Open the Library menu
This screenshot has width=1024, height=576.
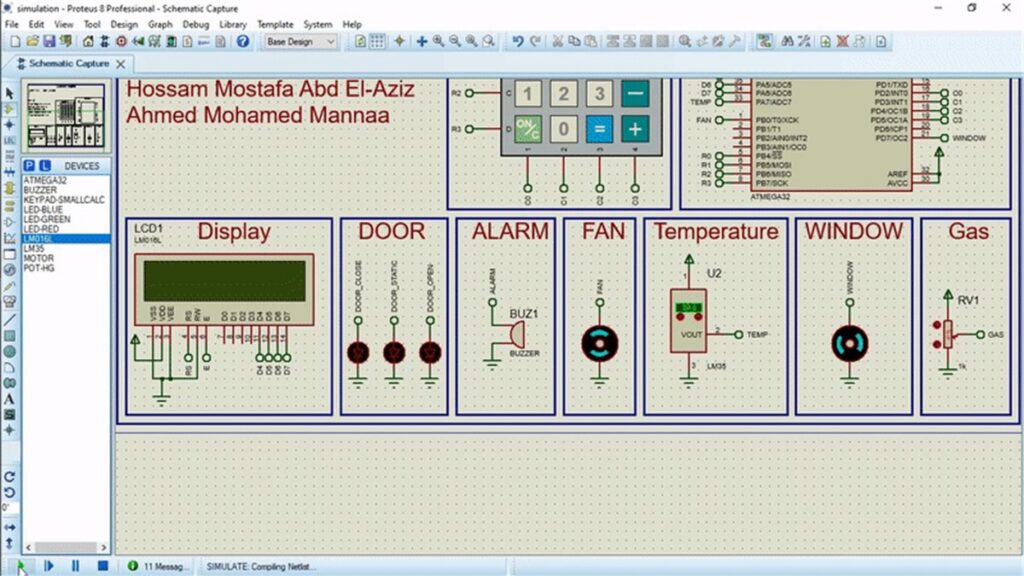click(232, 24)
